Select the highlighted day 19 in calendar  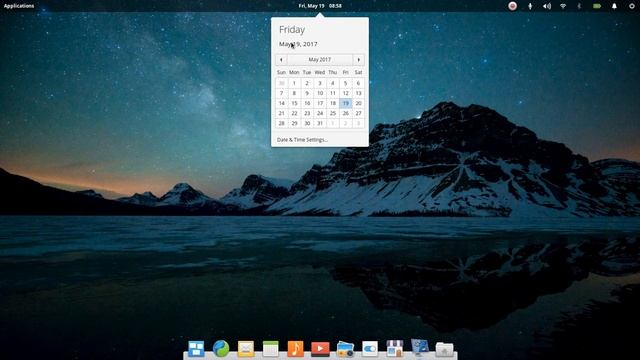tap(345, 103)
